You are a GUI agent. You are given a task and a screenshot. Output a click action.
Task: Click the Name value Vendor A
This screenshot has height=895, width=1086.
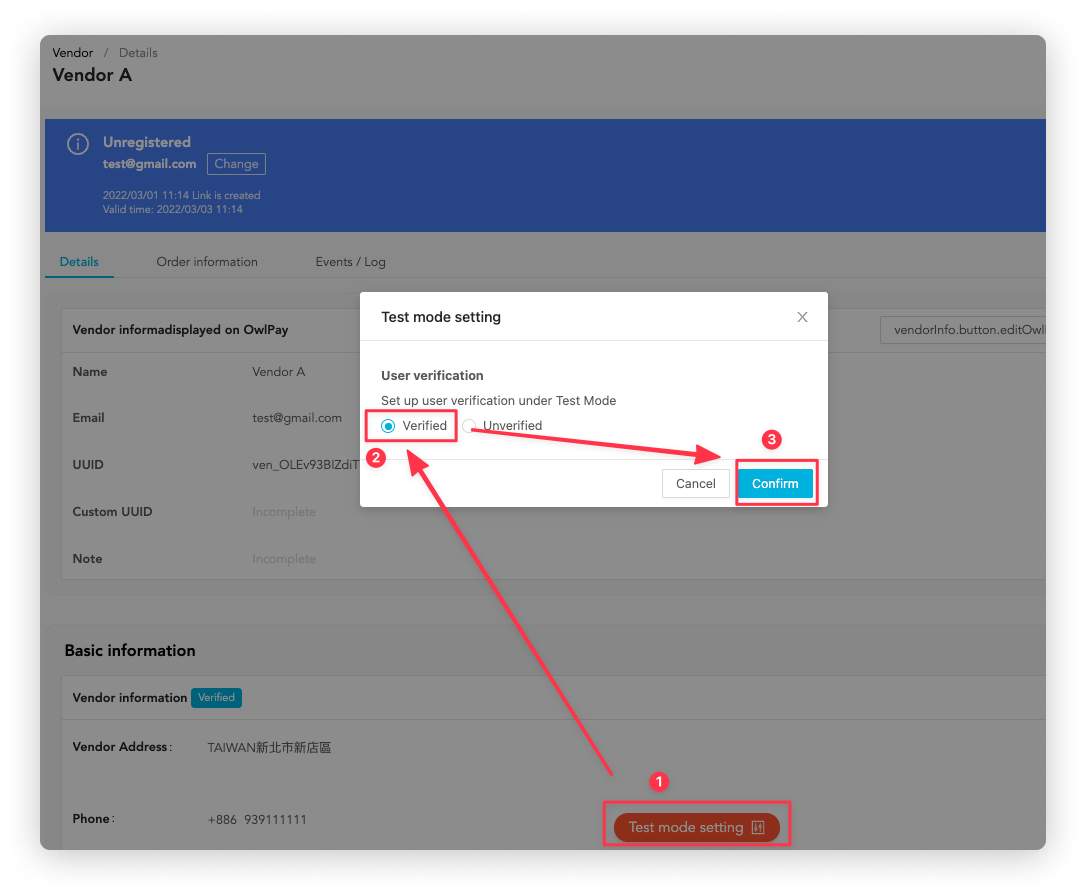[x=278, y=372]
